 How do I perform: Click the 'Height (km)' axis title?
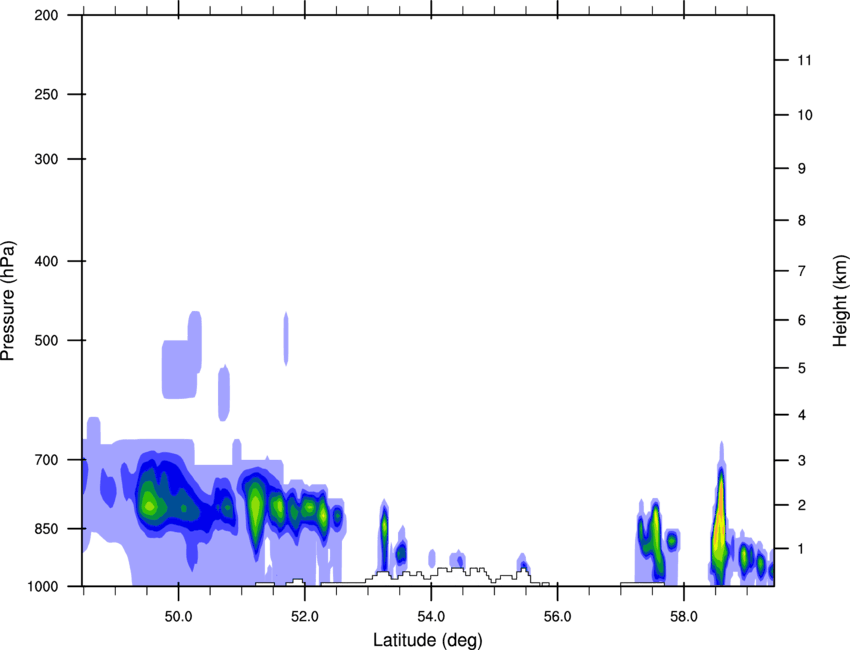[840, 300]
